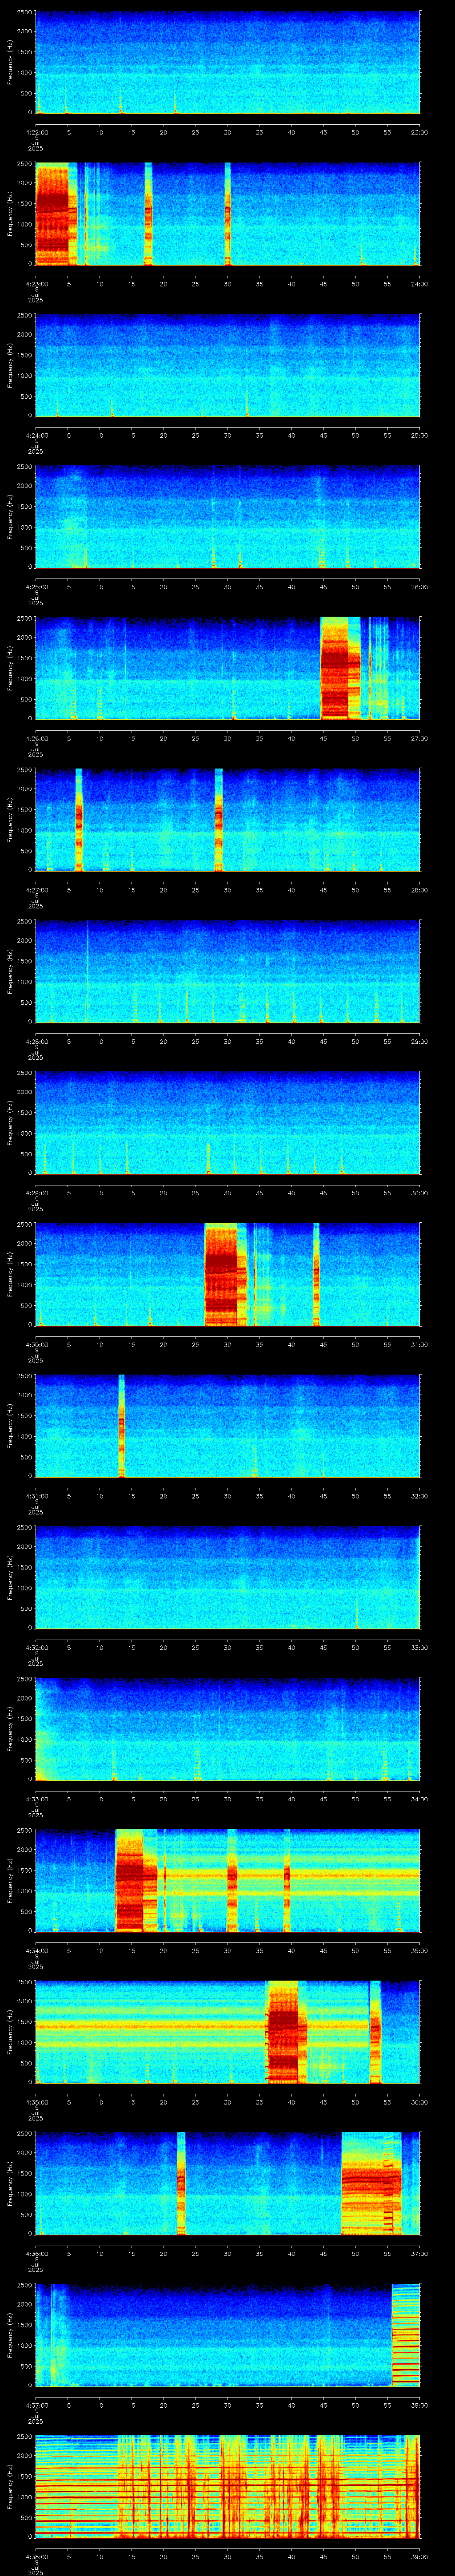The image size is (455, 2576).
Task: Open the 4:29:00 spectrogram panel
Action: [x=228, y=1123]
